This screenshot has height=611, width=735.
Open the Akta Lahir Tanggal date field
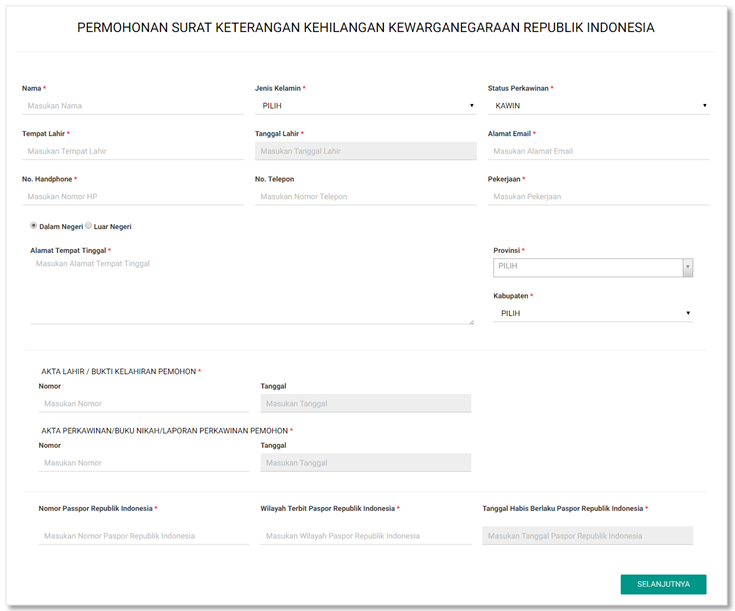pos(365,404)
